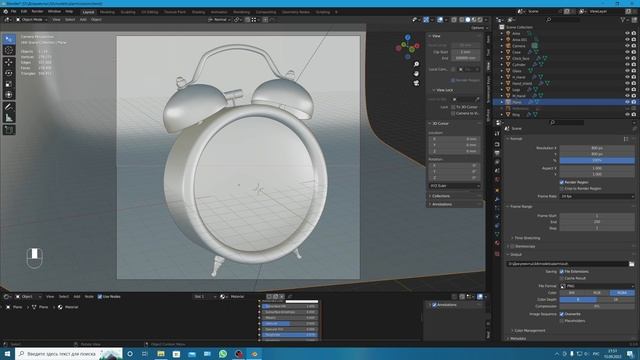Image resolution: width=640 pixels, height=360 pixels.
Task: Open the Render menu
Action: pyautogui.click(x=37, y=11)
